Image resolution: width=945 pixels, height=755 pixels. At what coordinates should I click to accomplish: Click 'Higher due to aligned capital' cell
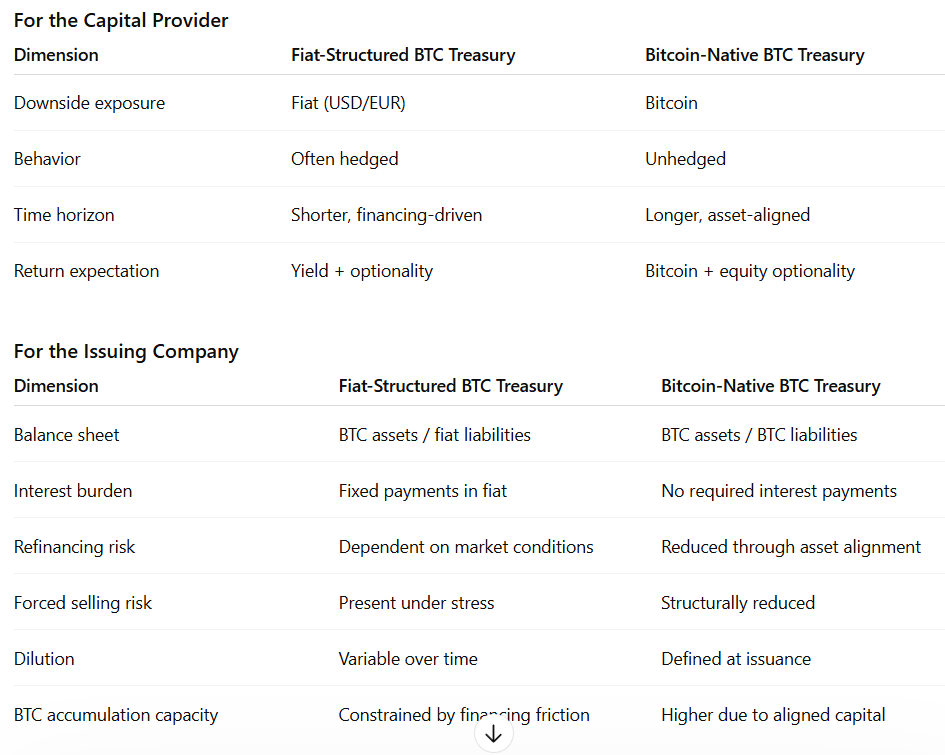773,715
